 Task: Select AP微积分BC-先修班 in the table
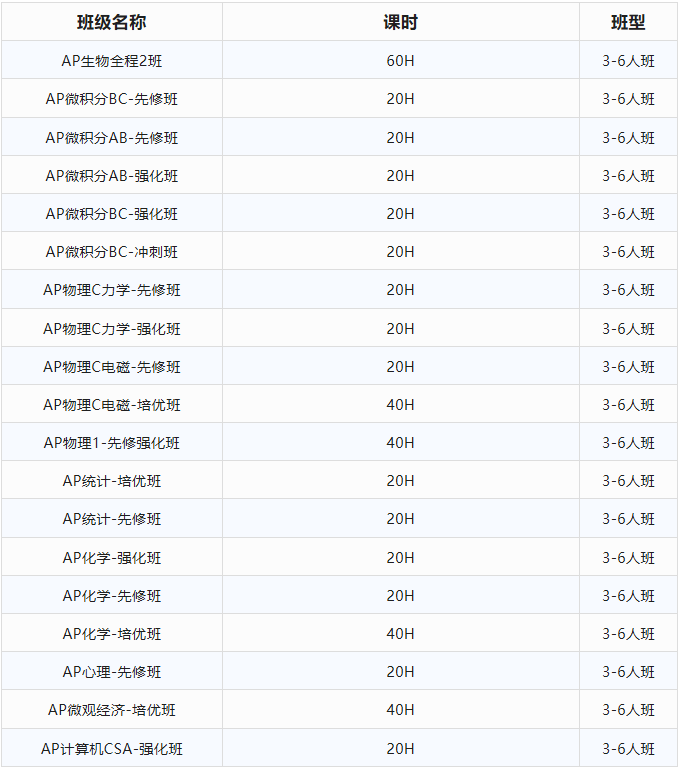pos(112,99)
